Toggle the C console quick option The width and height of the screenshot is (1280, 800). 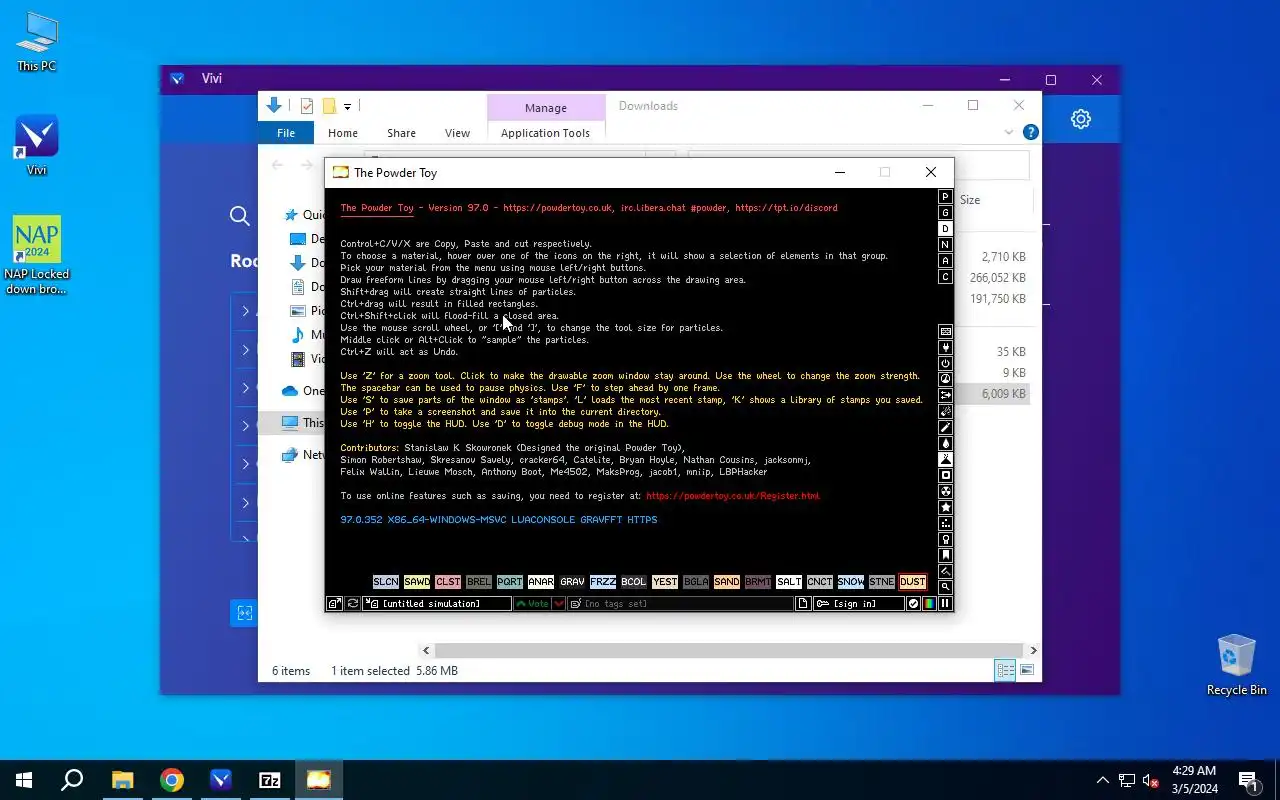(x=945, y=277)
